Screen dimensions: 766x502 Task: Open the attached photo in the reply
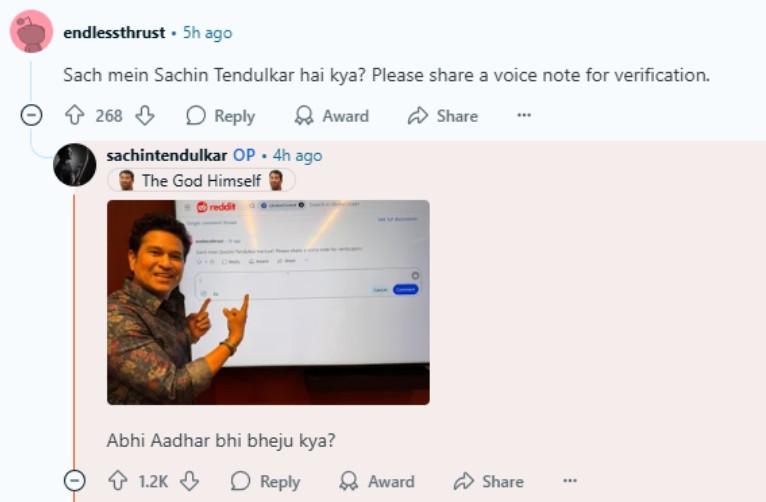268,302
